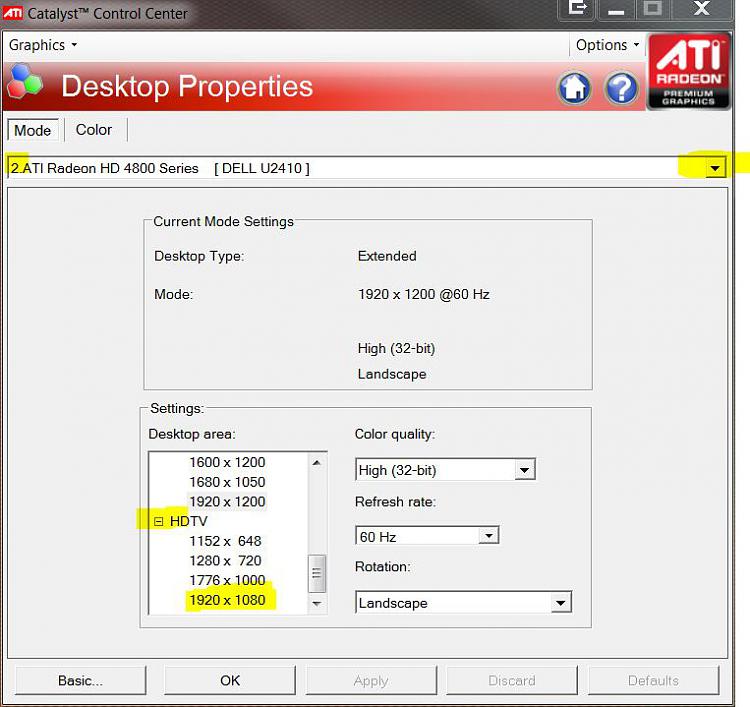
Task: Select 1280 x 720 HDTV mode
Action: 225,561
